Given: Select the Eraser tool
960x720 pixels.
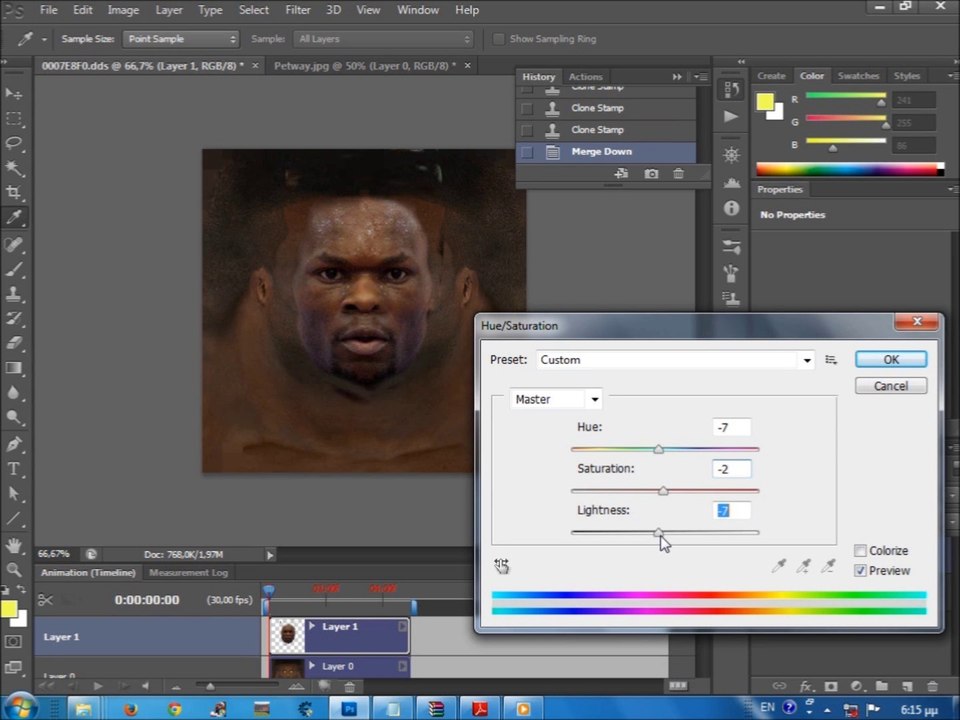Looking at the screenshot, I should pyautogui.click(x=13, y=343).
